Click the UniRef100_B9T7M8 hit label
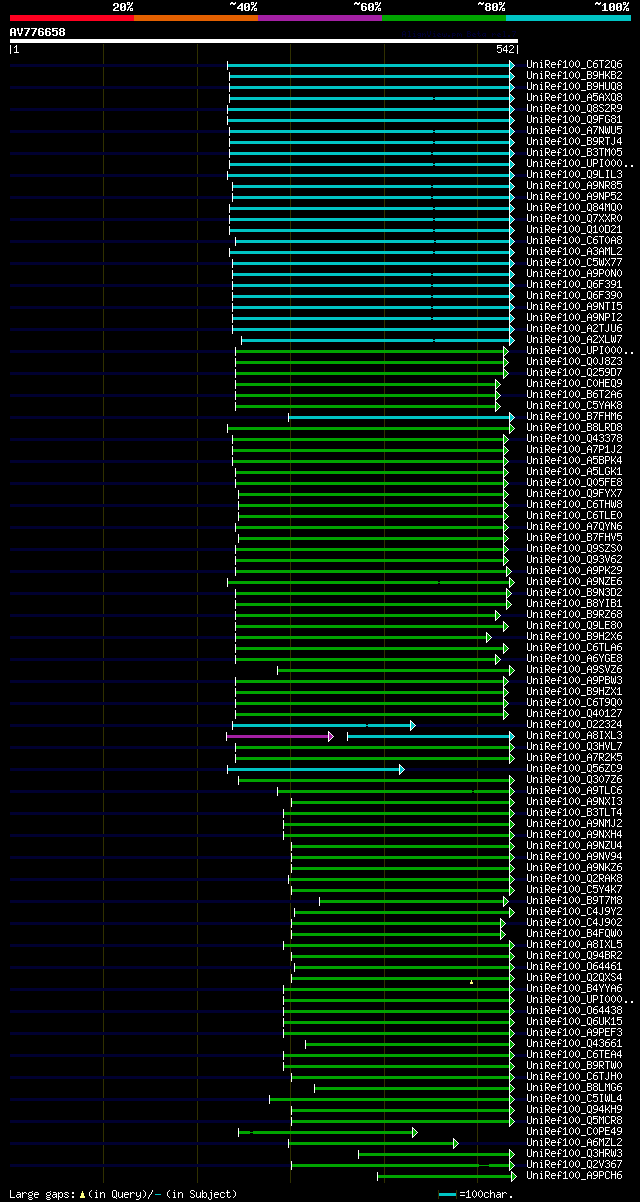This screenshot has height=1202, width=640. tap(575, 901)
